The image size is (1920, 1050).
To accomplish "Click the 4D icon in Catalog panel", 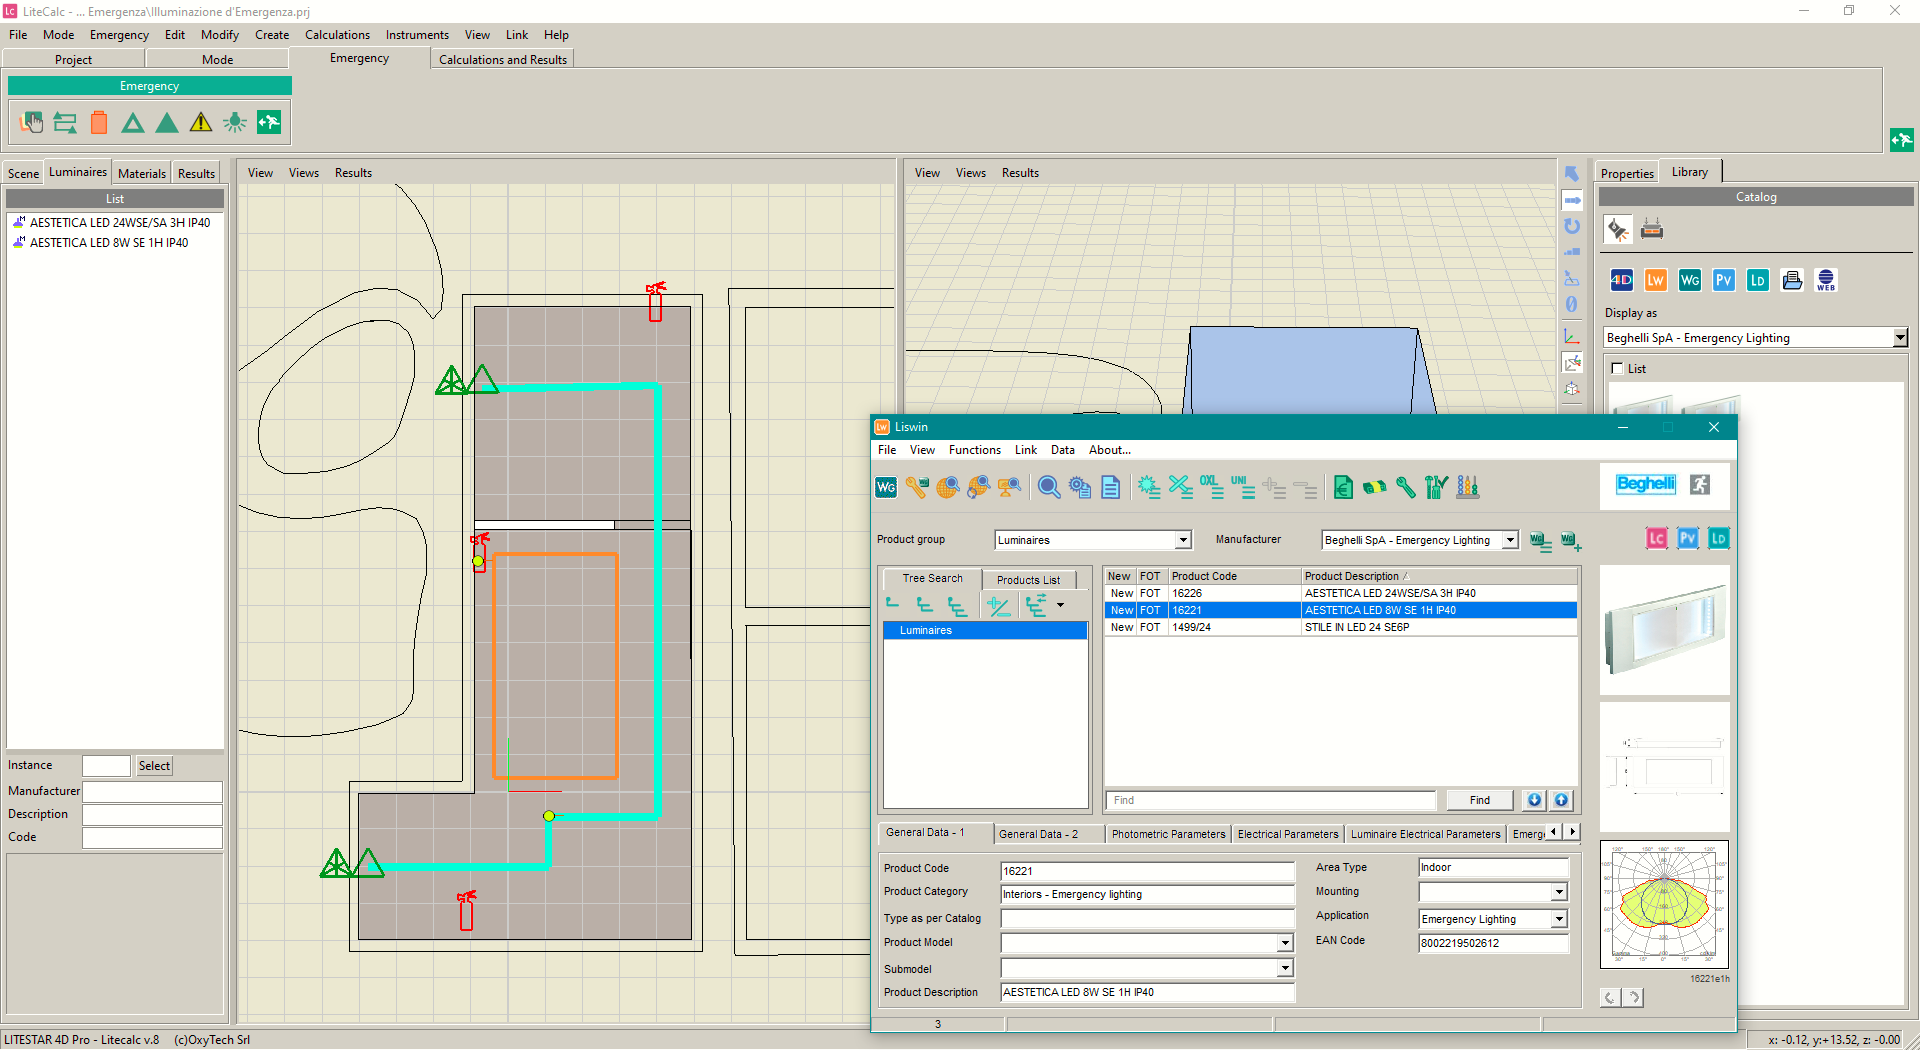I will (1621, 280).
